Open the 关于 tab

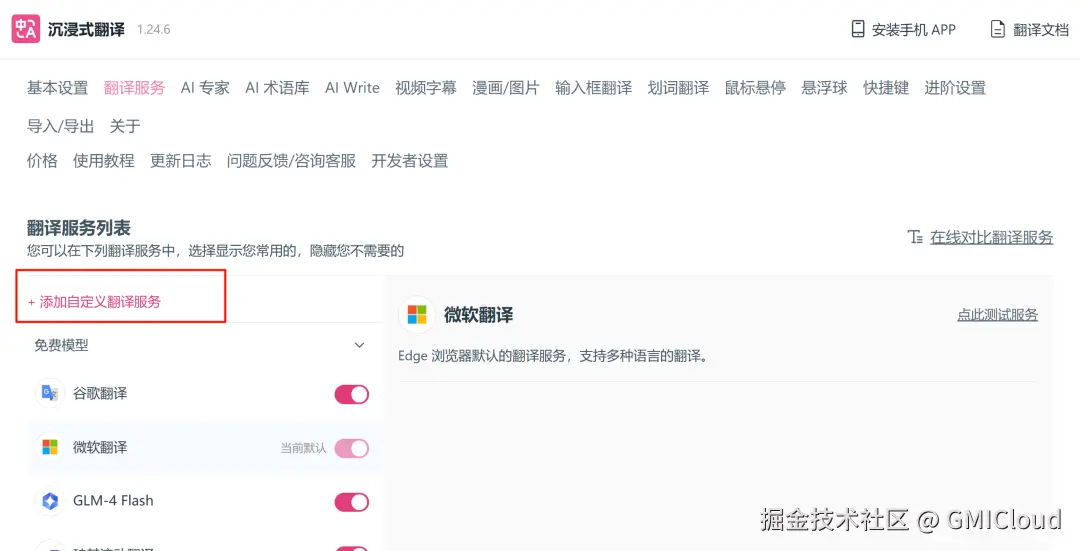[x=125, y=126]
